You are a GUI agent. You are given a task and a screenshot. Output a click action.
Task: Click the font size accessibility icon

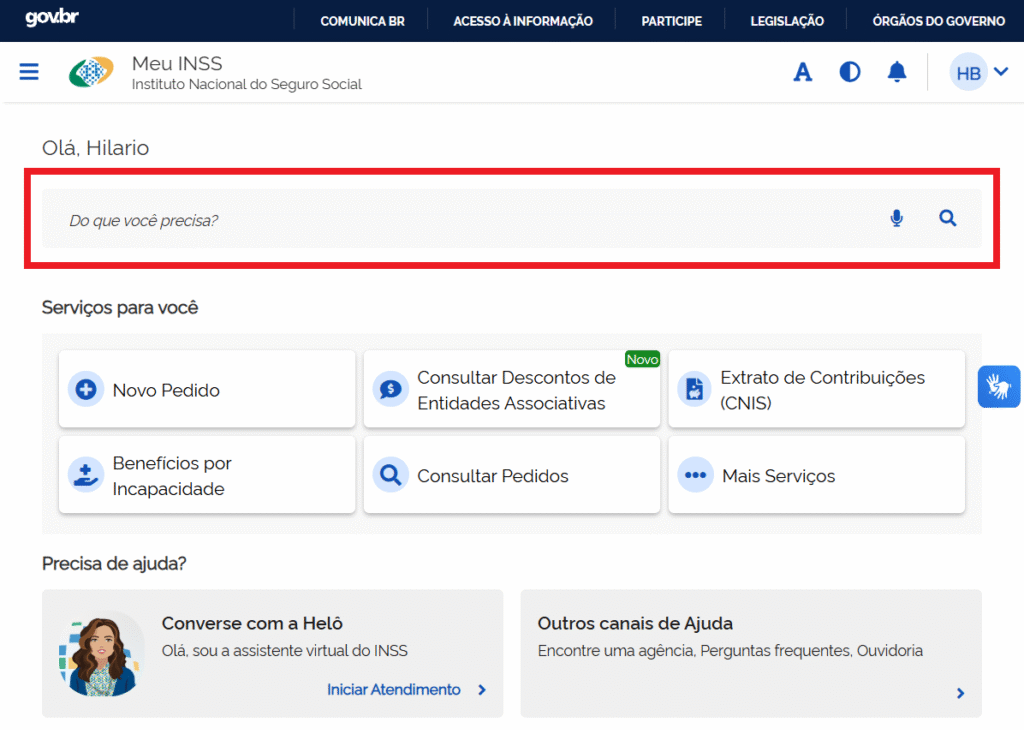click(802, 72)
